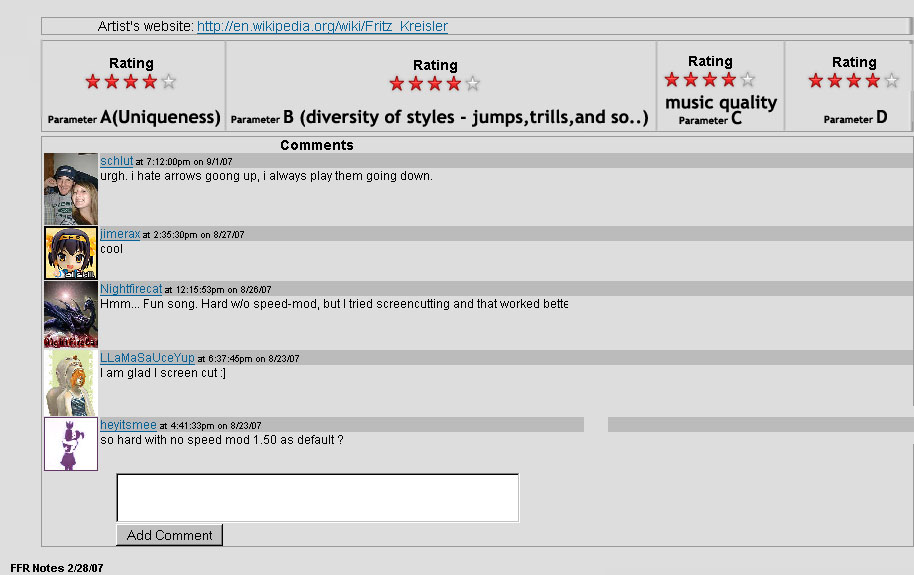Visit jimerax's profile link
Viewport: 914px width, 575px height.
tap(120, 234)
